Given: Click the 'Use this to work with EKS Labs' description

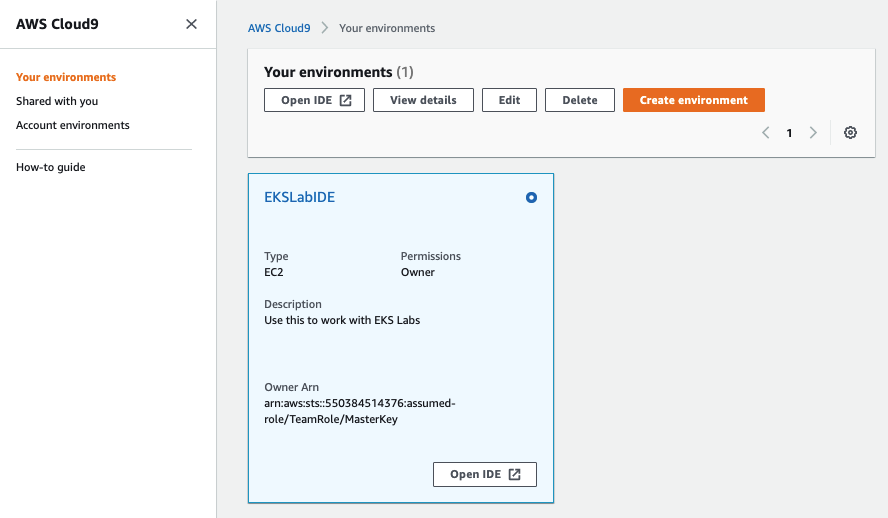Looking at the screenshot, I should (x=342, y=320).
